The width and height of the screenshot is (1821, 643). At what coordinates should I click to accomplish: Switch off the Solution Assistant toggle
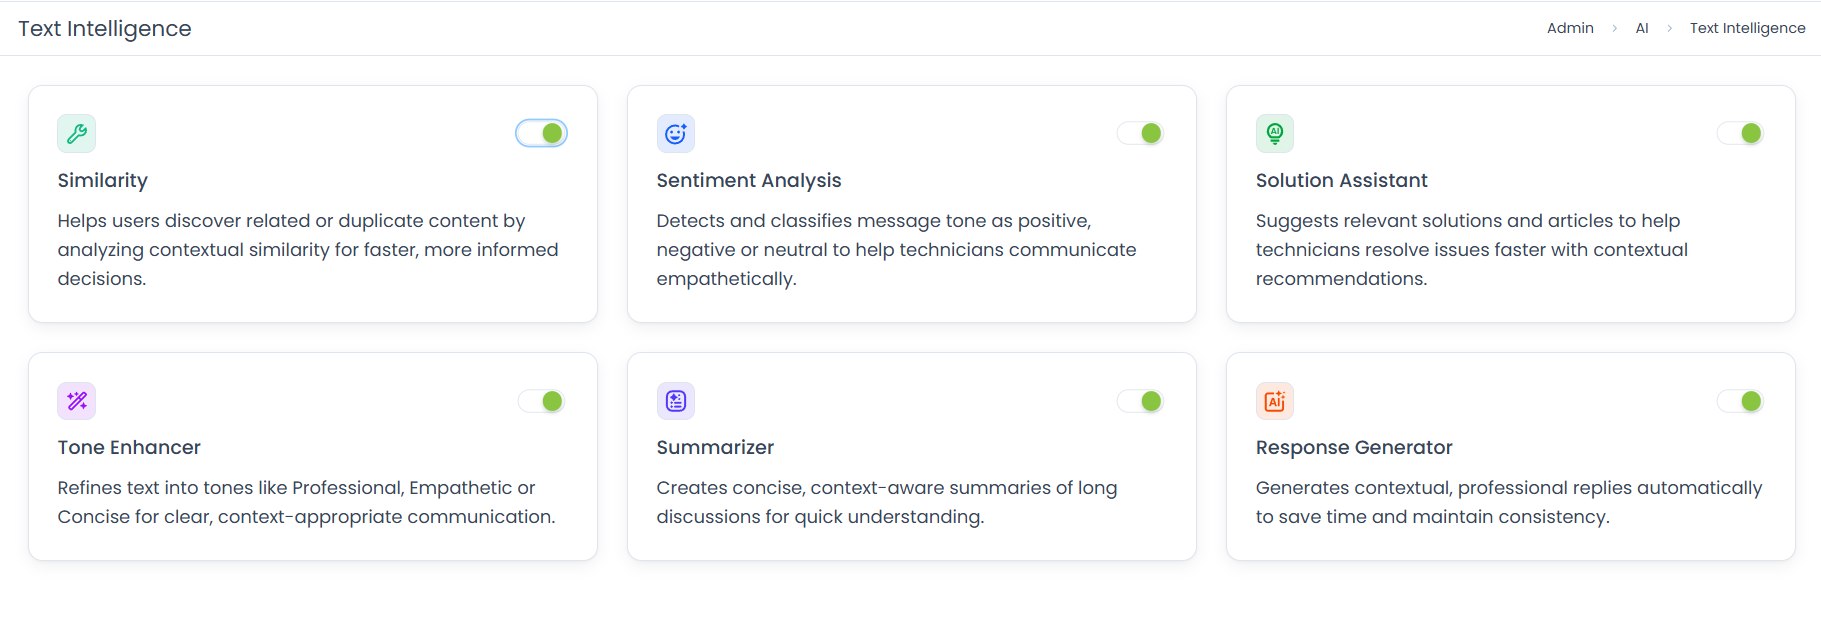[x=1740, y=133]
